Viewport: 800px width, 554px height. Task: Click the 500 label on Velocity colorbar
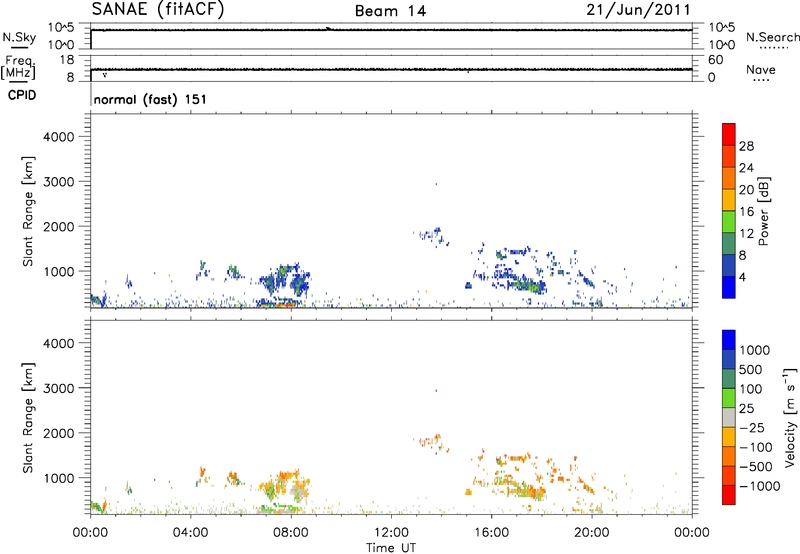click(x=751, y=369)
